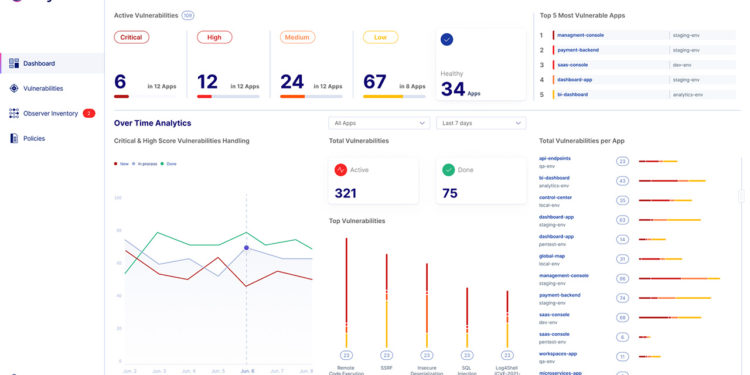The width and height of the screenshot is (750, 375).
Task: Click the staging-env label beside managment-console in Top 5
Action: point(686,35)
